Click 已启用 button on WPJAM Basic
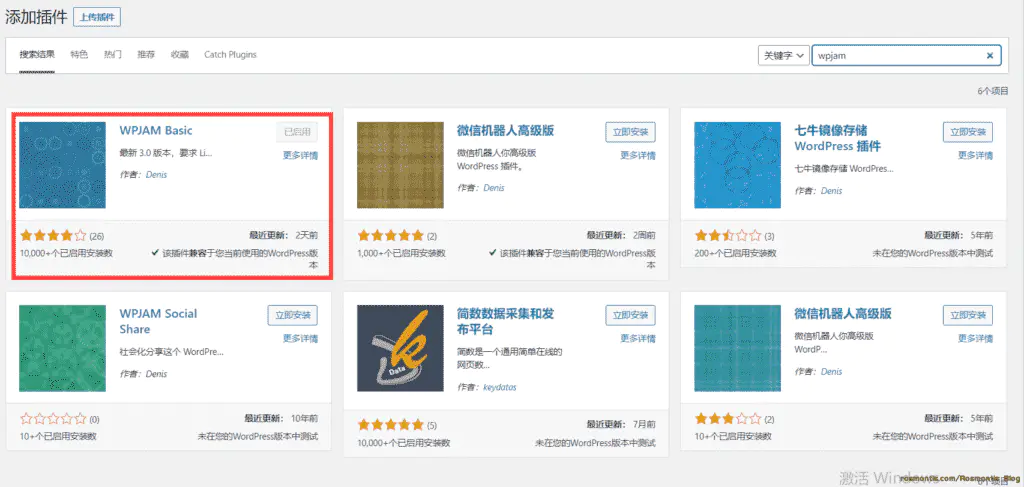 click(297, 132)
